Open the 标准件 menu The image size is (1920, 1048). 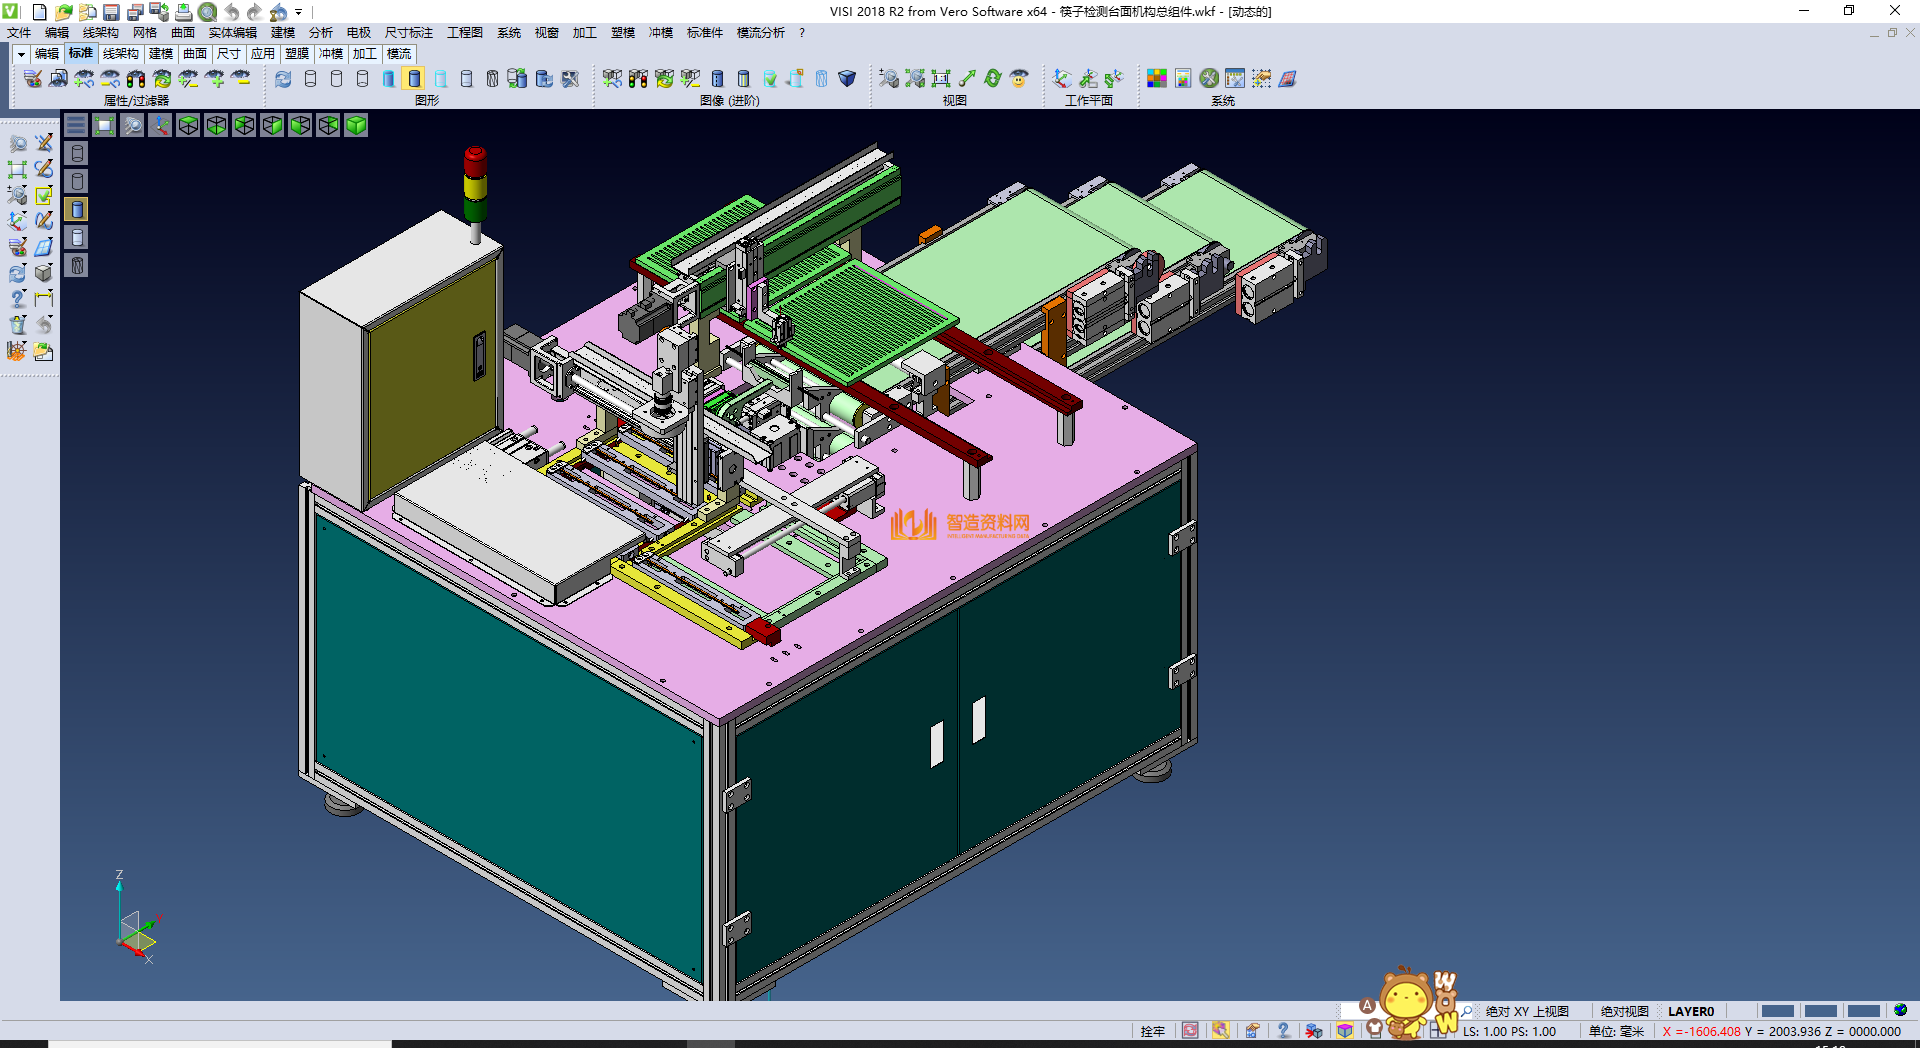pyautogui.click(x=704, y=33)
